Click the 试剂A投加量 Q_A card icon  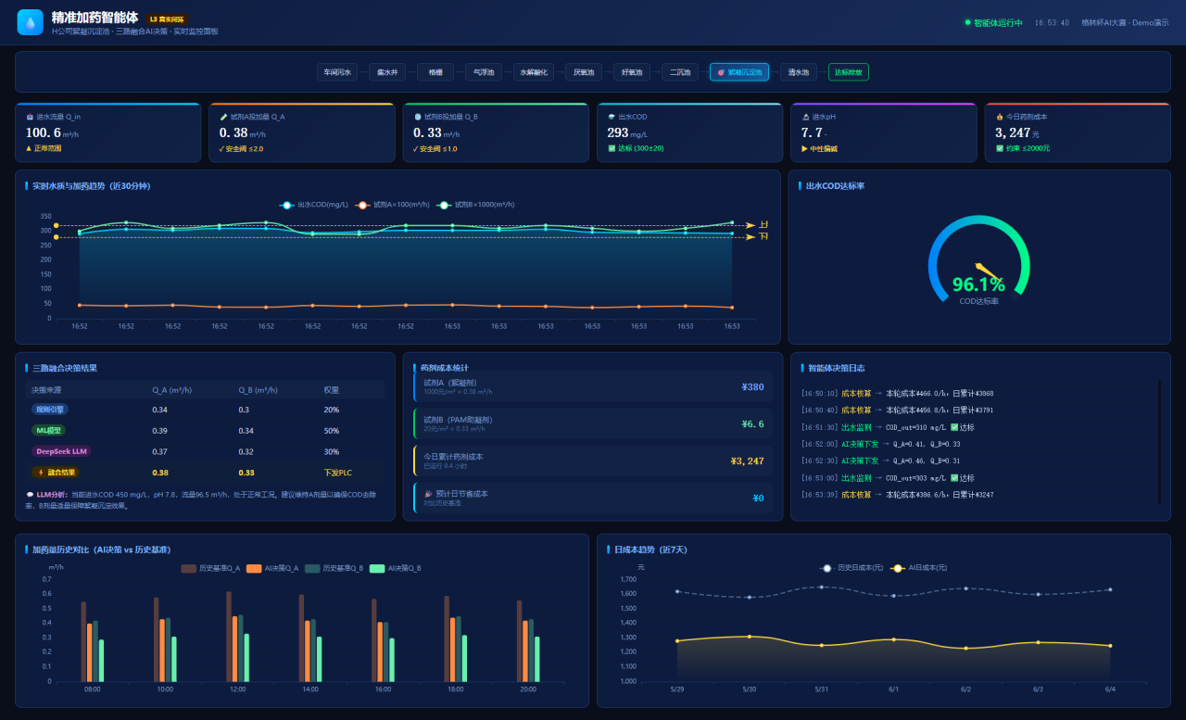223,117
